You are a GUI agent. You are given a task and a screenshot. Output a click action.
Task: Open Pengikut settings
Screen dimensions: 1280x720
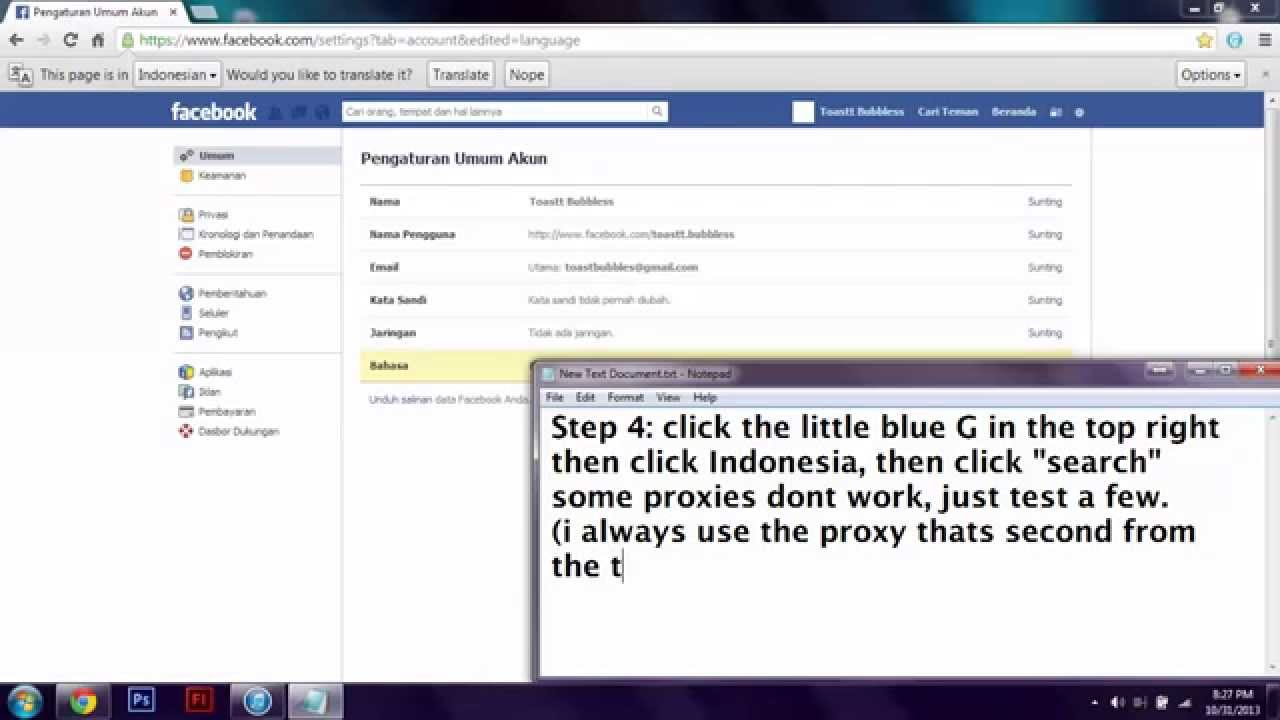[217, 332]
